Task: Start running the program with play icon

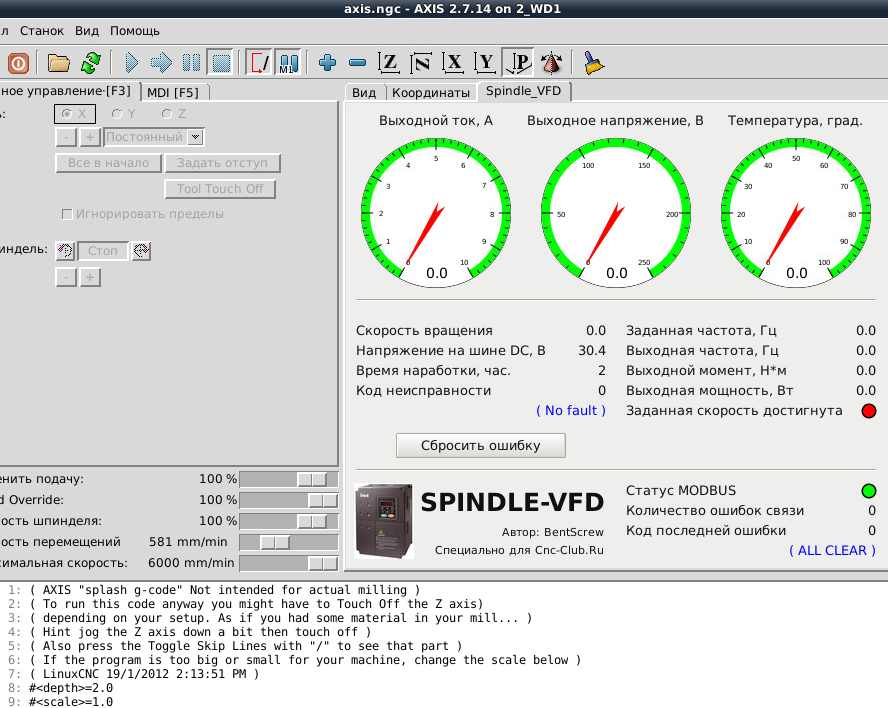Action: pos(131,62)
